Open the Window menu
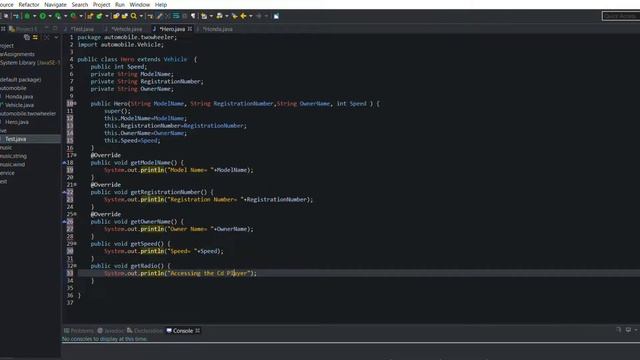 tap(140, 4)
